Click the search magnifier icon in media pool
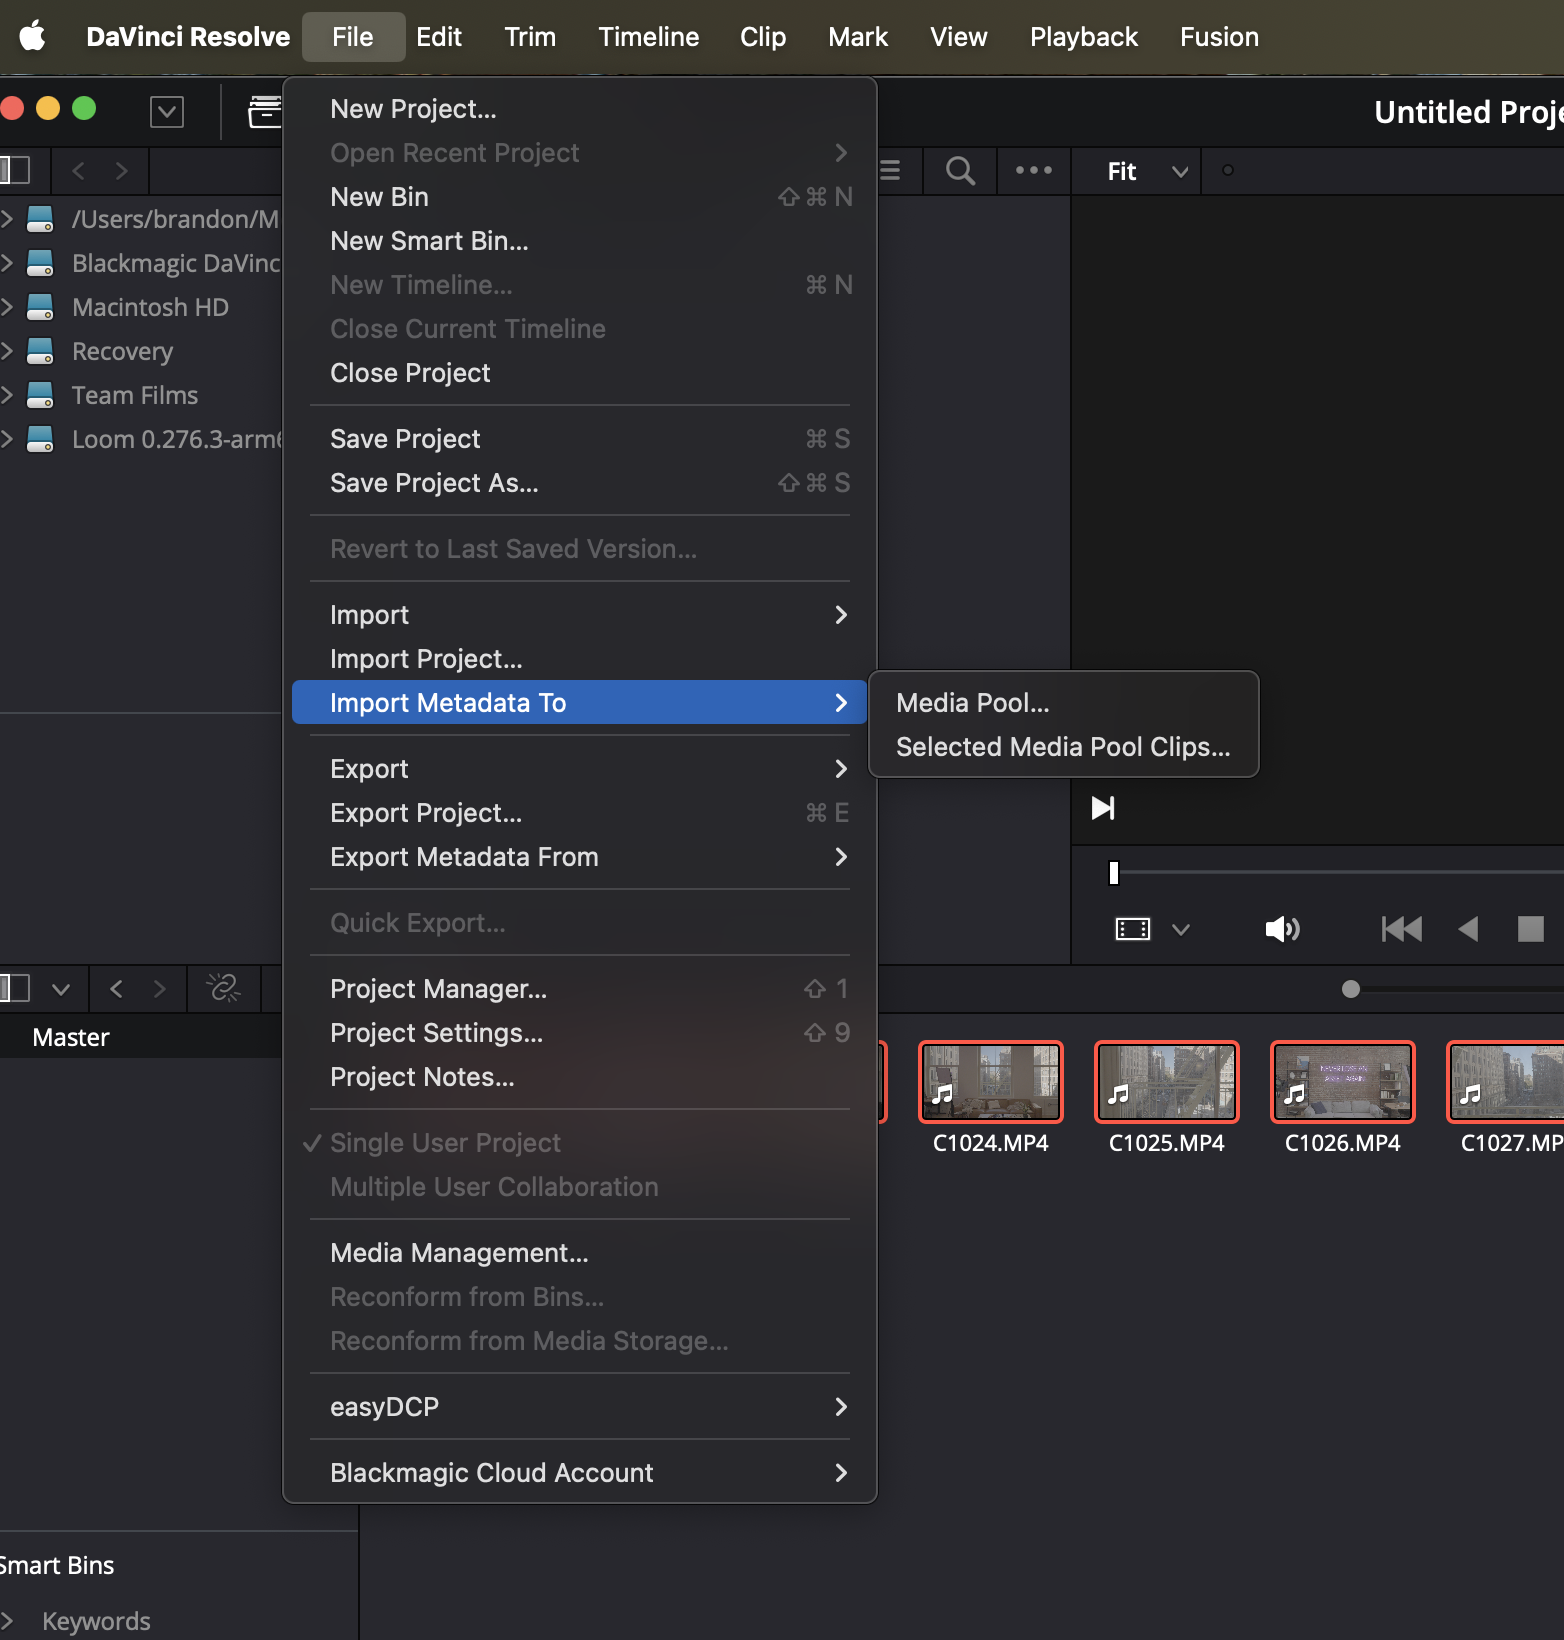 tap(960, 171)
